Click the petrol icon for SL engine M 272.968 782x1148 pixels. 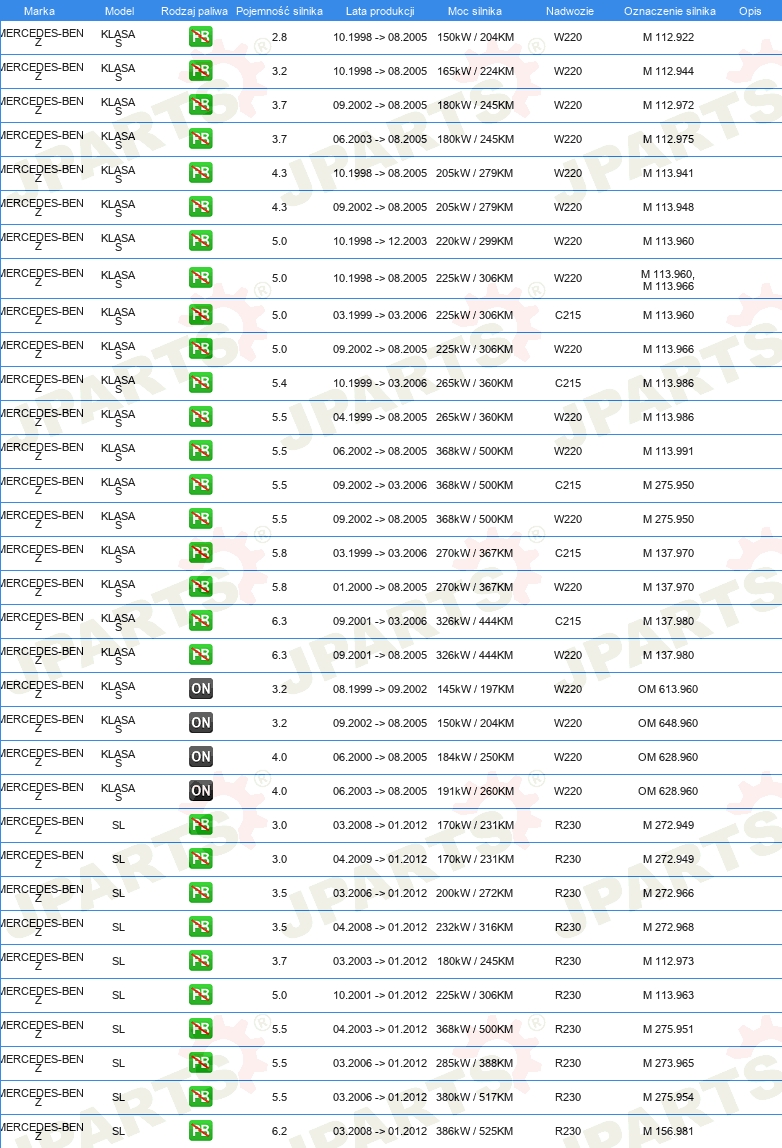(201, 927)
